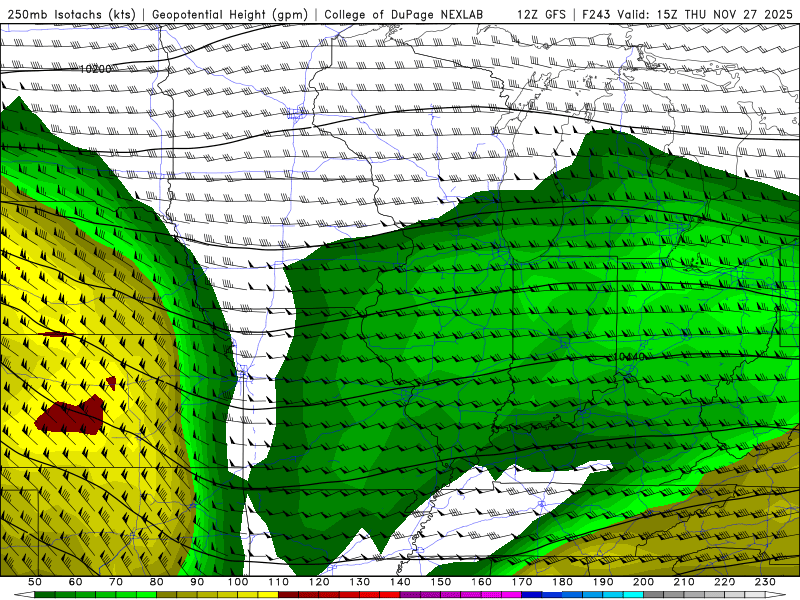
Task: Click the 60 value on the color scale
Action: tap(75, 582)
